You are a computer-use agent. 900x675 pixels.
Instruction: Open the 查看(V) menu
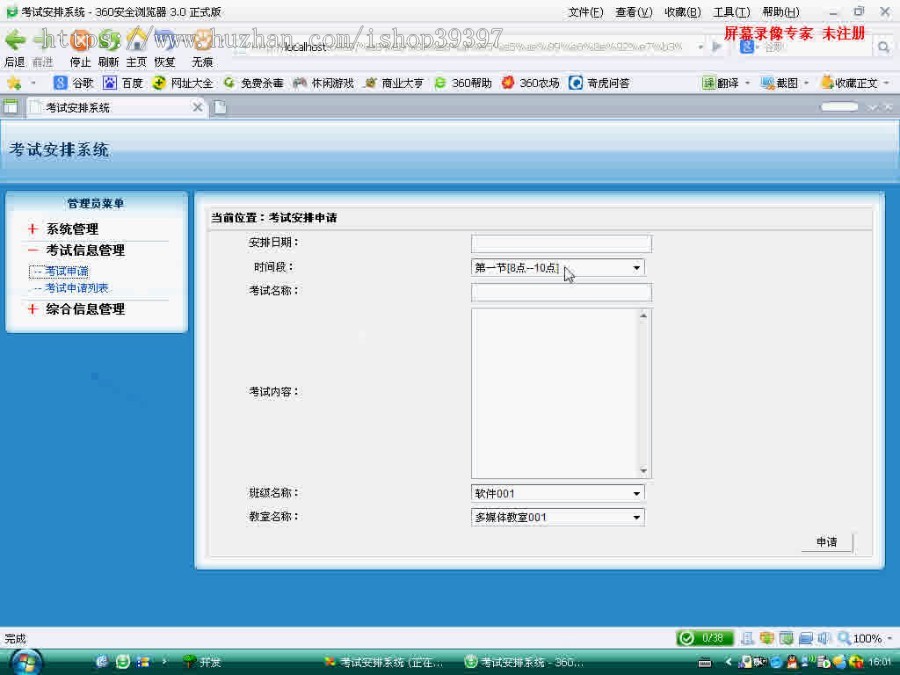point(634,12)
